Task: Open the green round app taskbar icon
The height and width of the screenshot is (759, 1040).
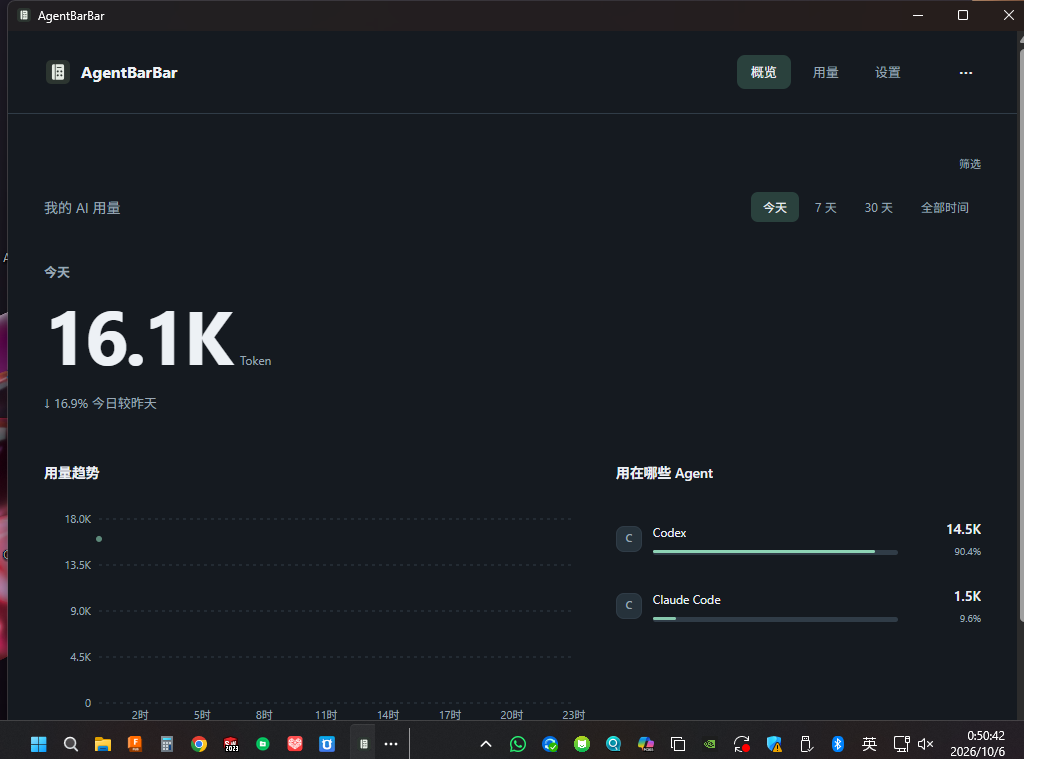Action: coord(263,744)
